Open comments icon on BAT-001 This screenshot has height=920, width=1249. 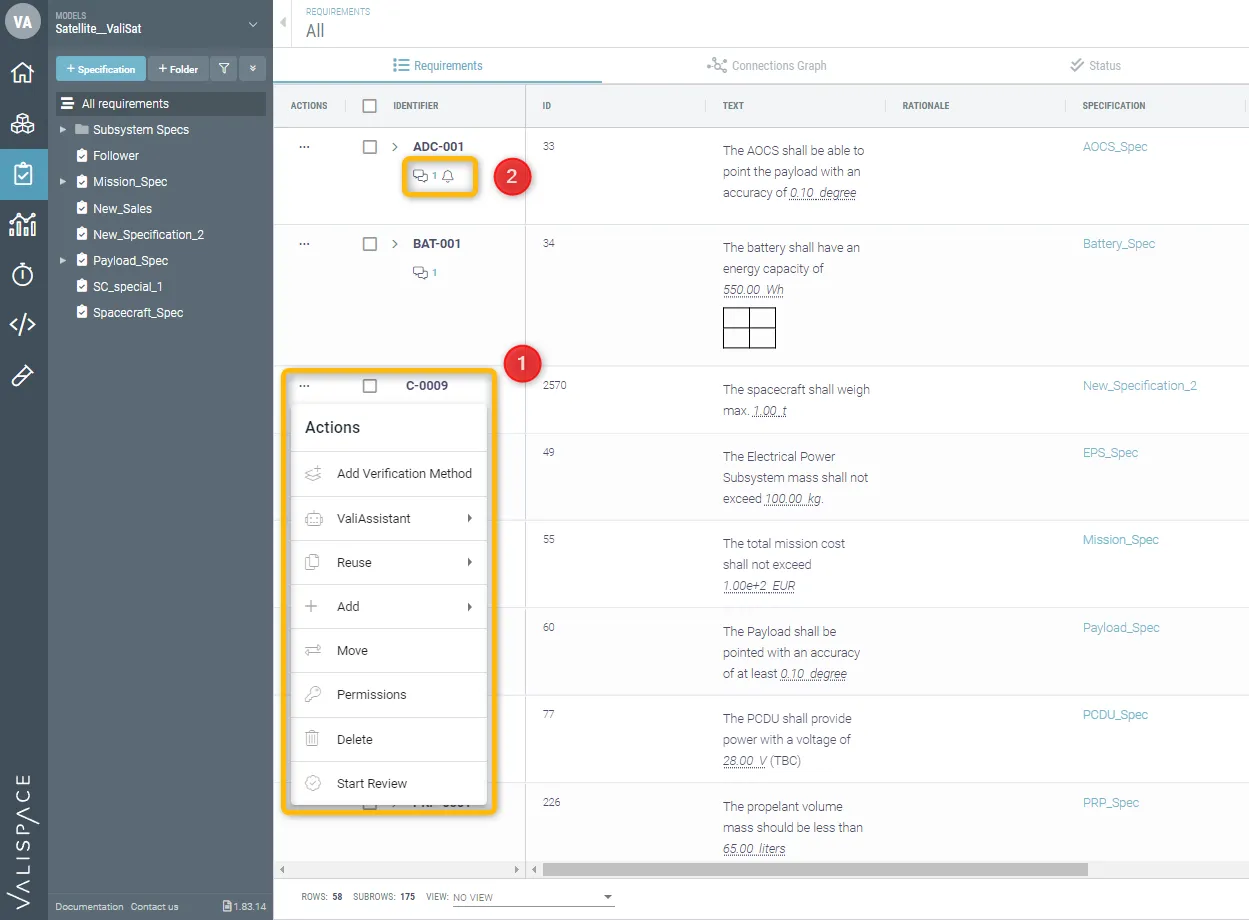421,272
